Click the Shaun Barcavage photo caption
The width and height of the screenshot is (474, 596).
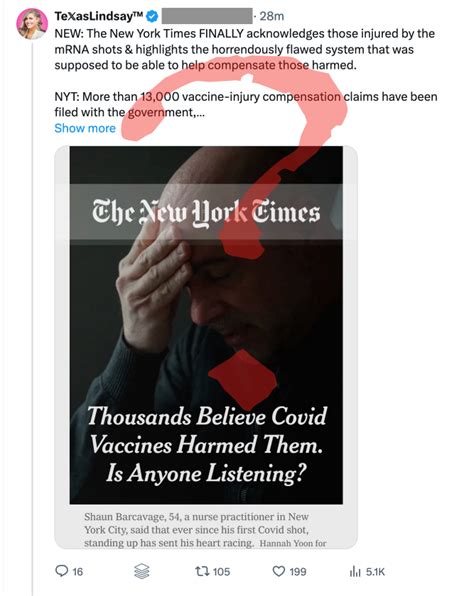click(205, 530)
